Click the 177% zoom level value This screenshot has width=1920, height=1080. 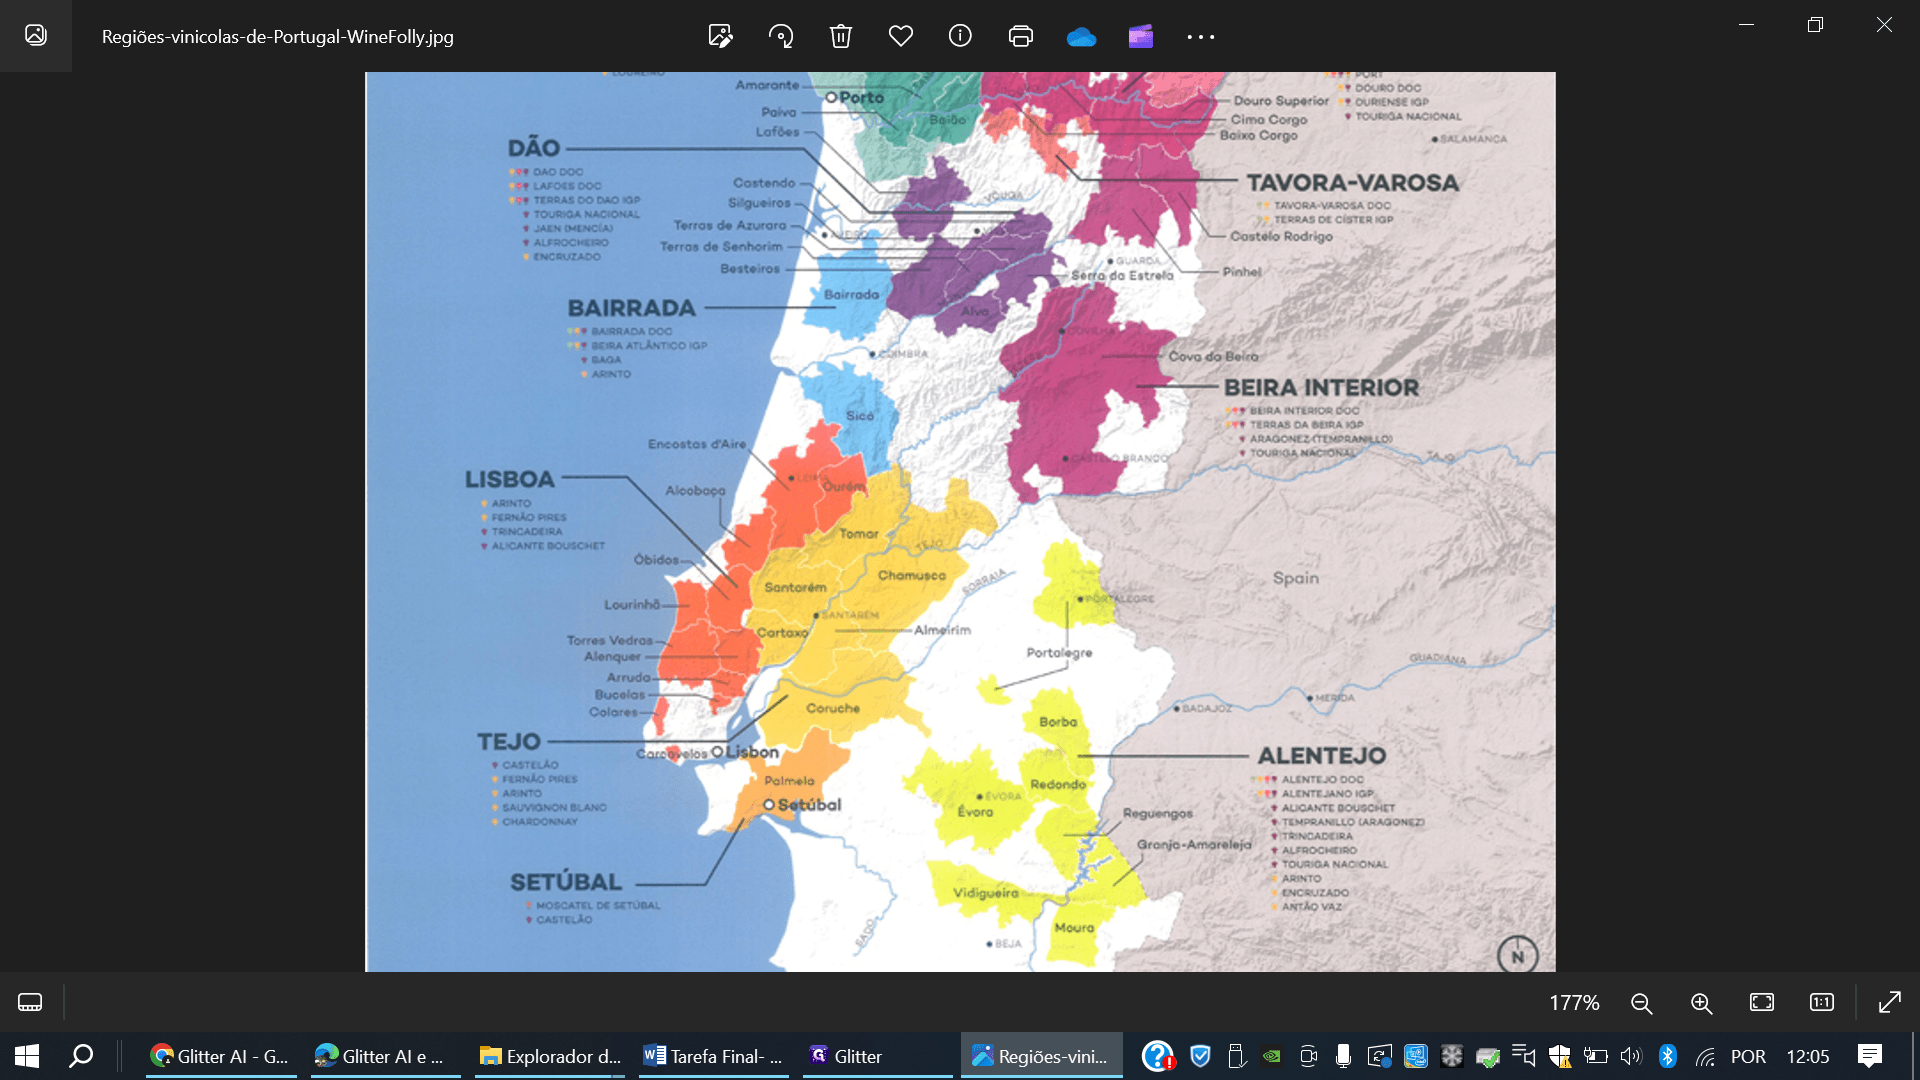click(1574, 1003)
